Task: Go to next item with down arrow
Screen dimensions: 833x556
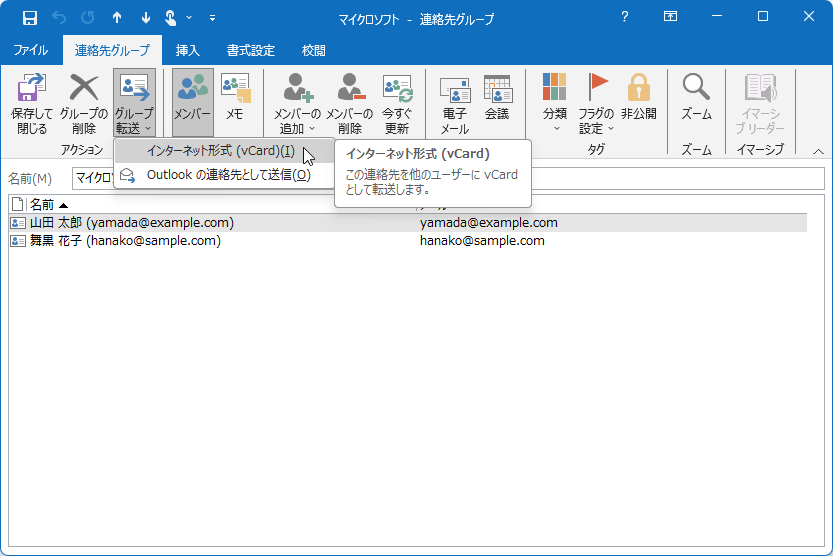Action: click(x=146, y=18)
